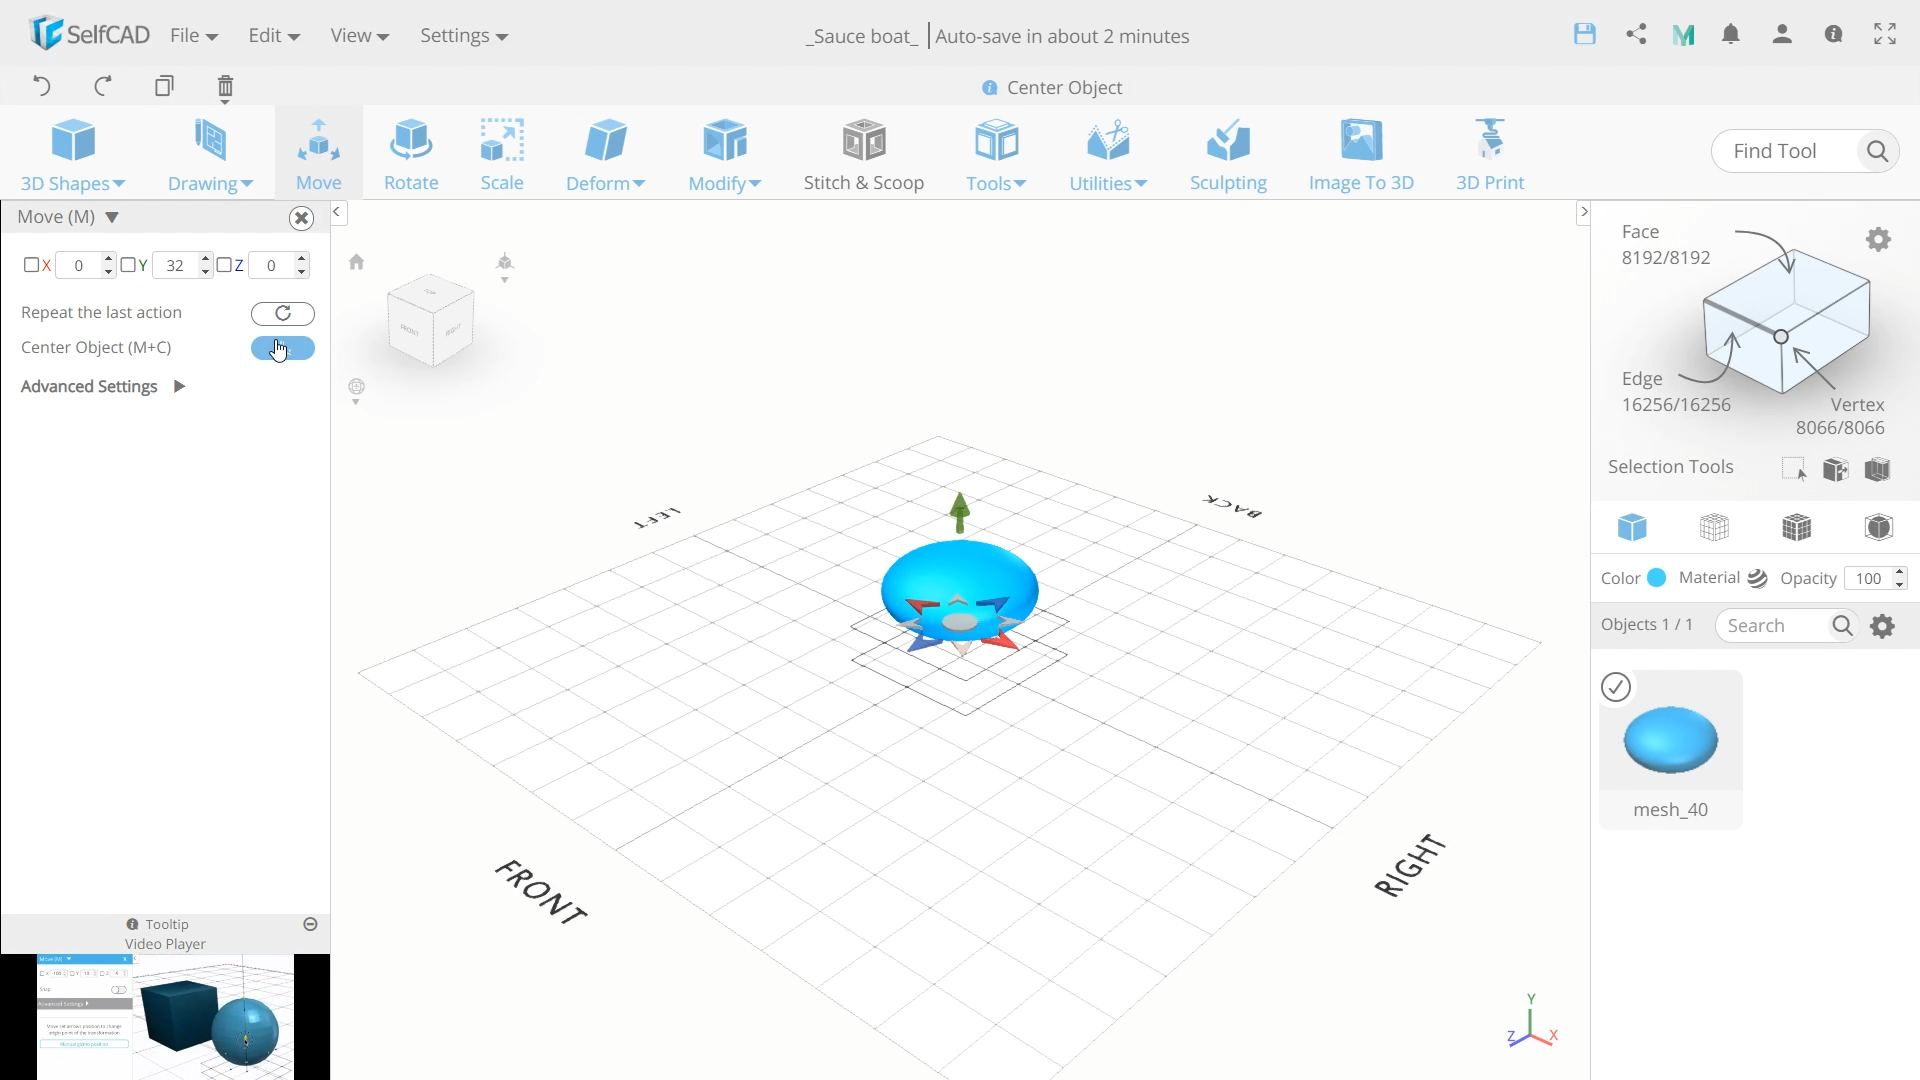Click the info help icon
The width and height of the screenshot is (1920, 1080).
[x=1833, y=34]
